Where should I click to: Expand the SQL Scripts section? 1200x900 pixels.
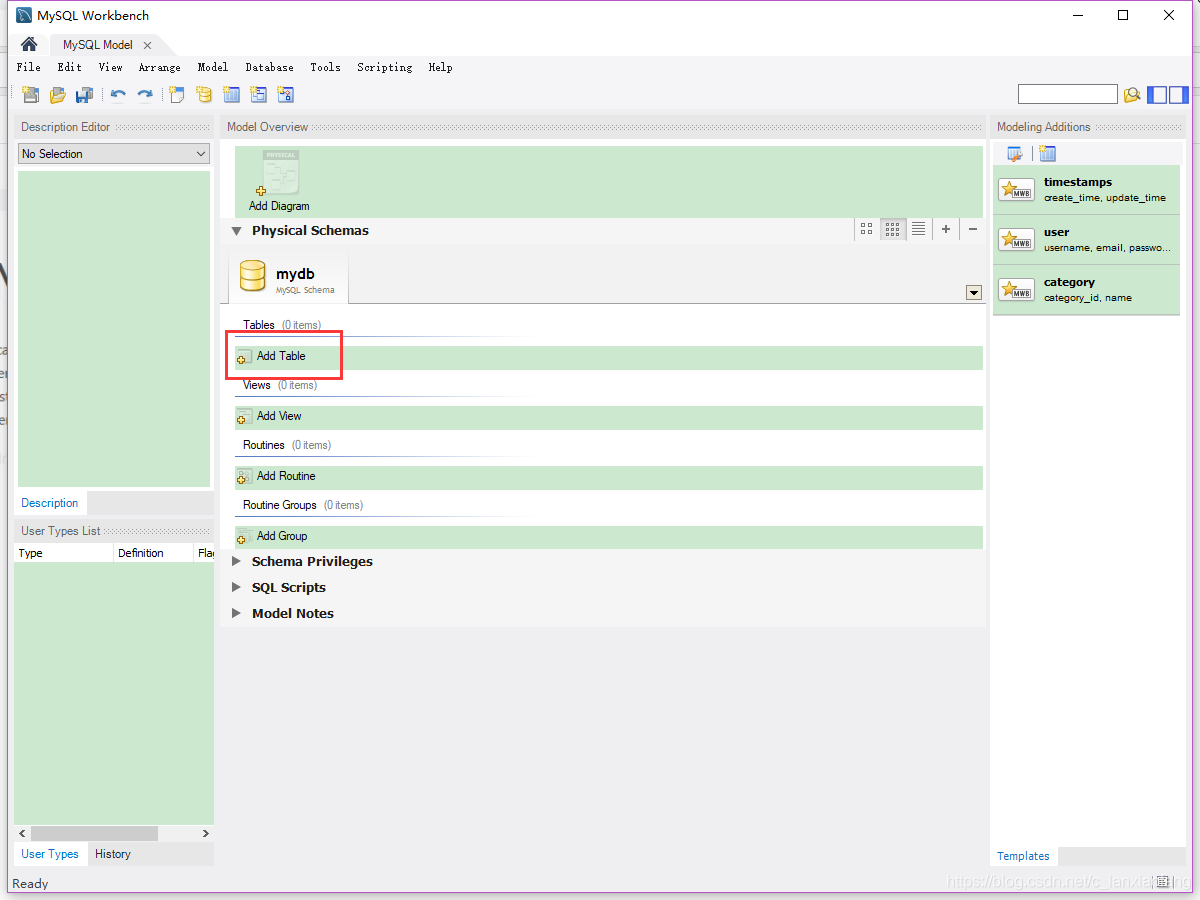pyautogui.click(x=237, y=588)
